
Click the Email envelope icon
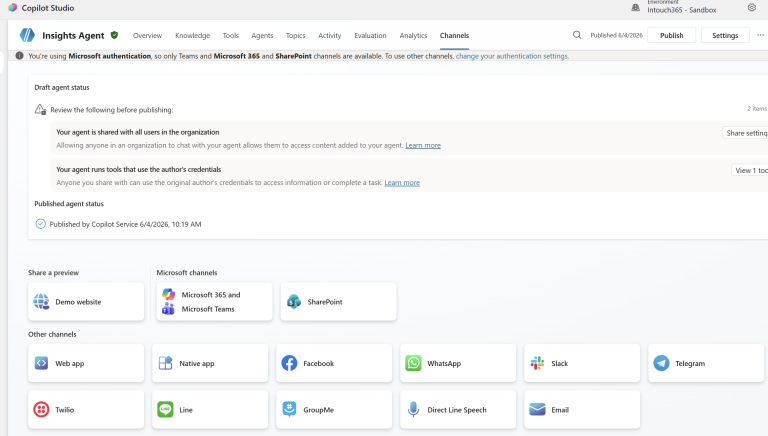click(537, 410)
